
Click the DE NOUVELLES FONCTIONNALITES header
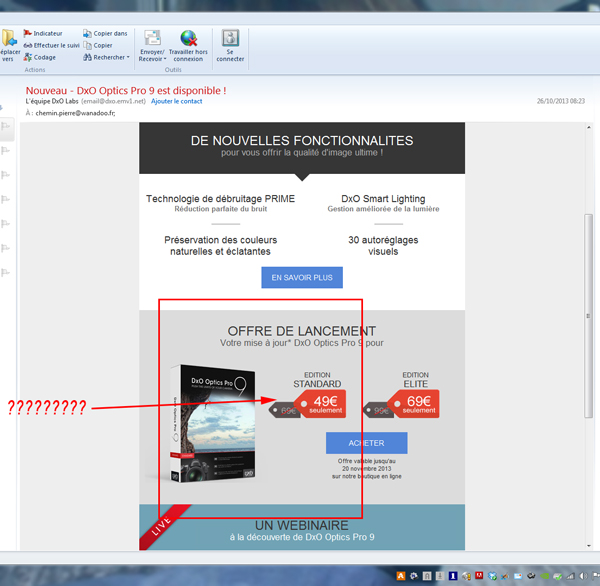click(x=302, y=140)
